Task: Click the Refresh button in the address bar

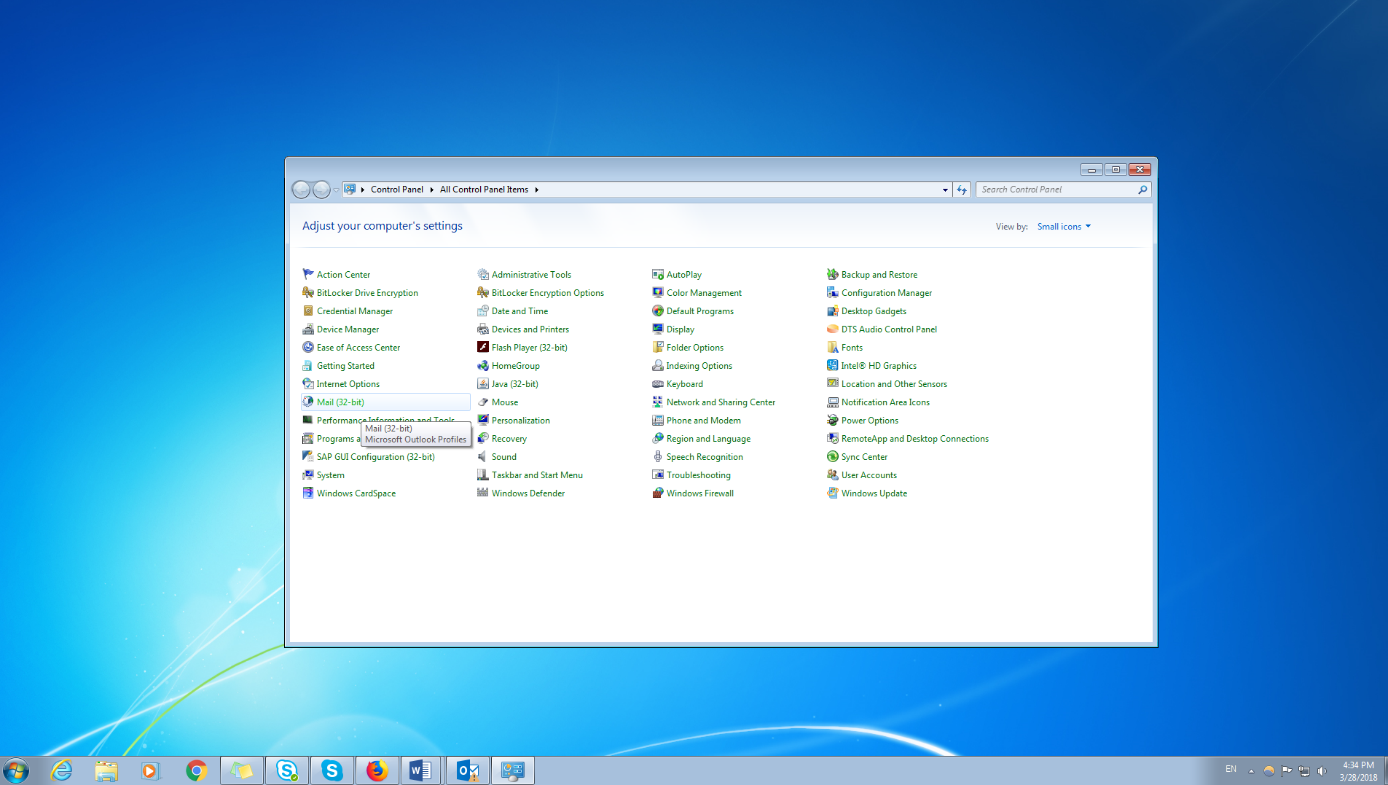Action: 961,189
